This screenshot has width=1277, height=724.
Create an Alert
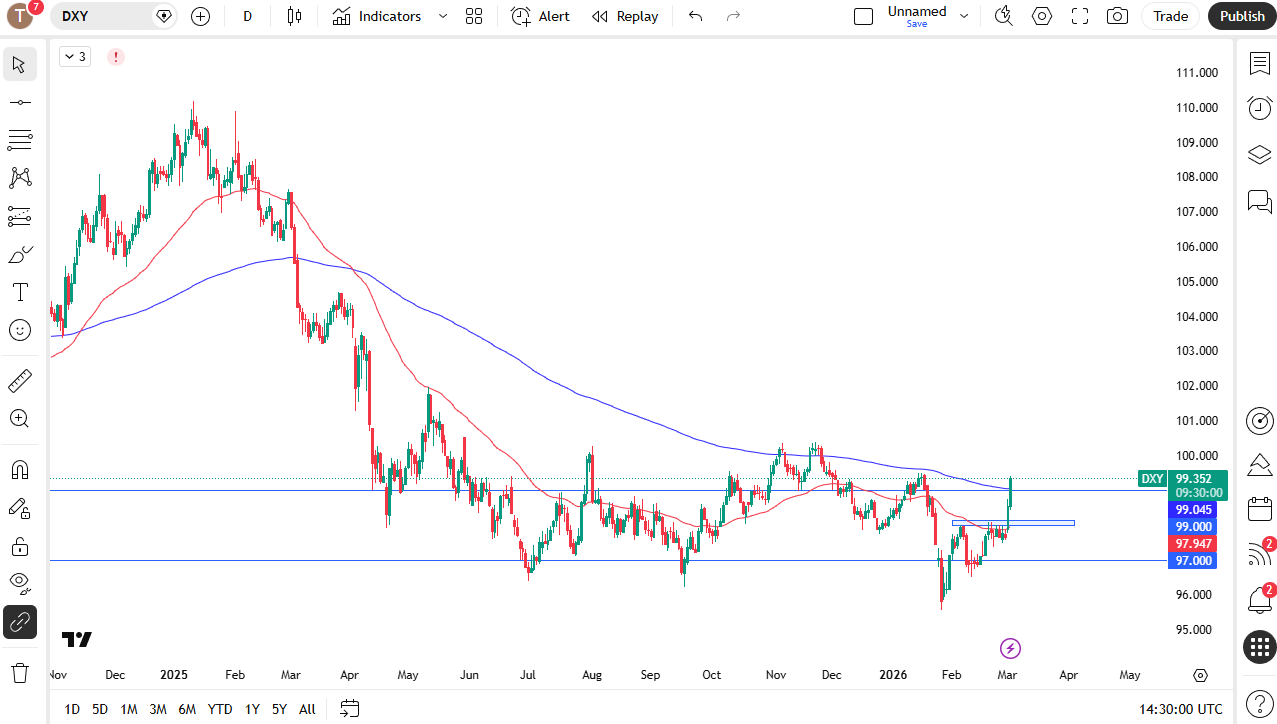coord(540,16)
